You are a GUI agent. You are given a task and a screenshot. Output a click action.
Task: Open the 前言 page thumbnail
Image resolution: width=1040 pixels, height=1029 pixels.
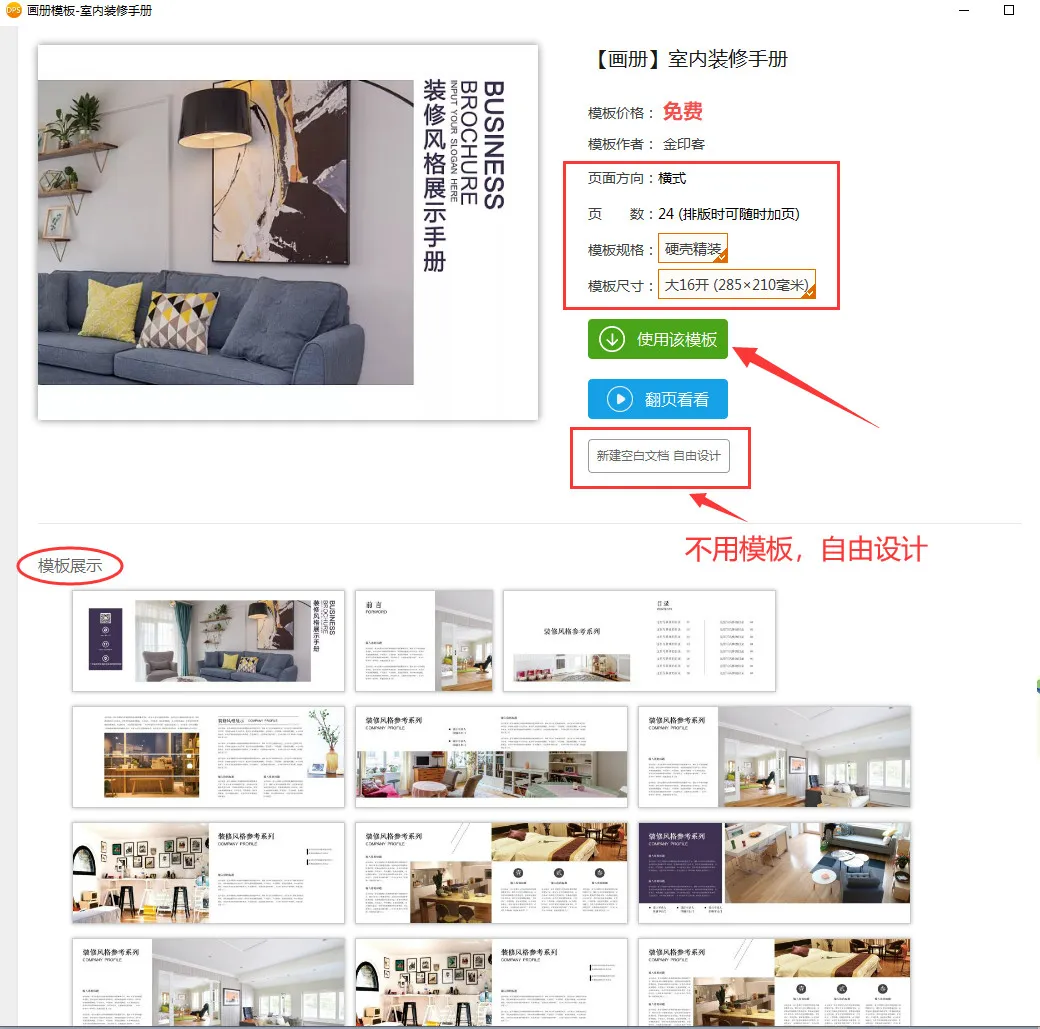pos(424,641)
